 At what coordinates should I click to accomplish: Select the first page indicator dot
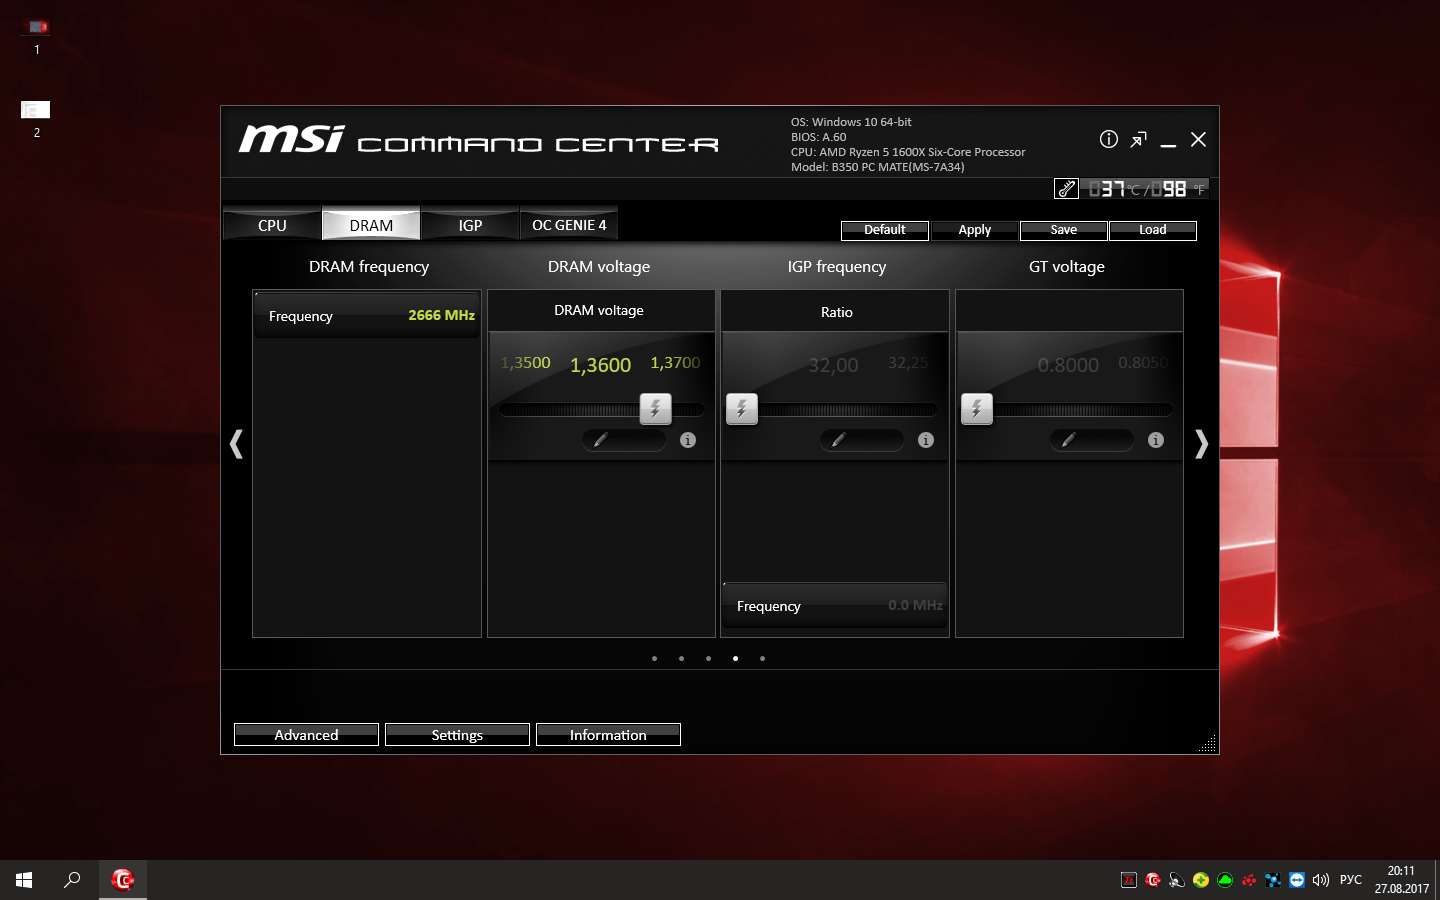(x=654, y=658)
